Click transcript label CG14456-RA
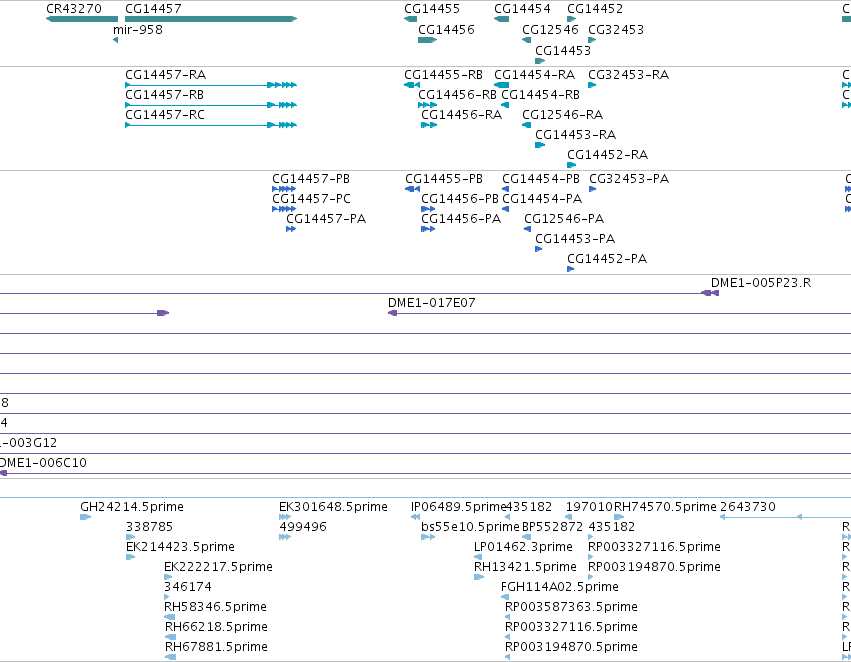This screenshot has height=662, width=851. 461,115
